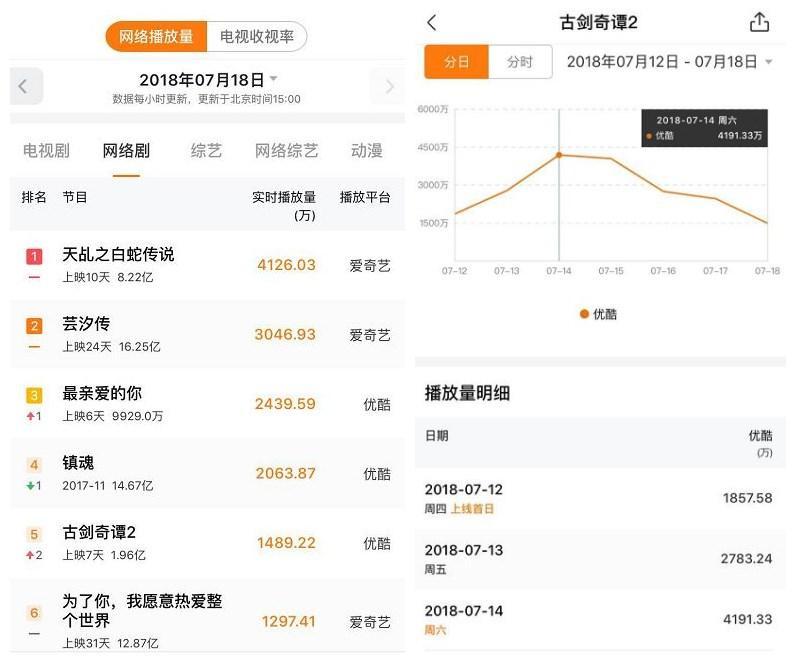The width and height of the screenshot is (796, 664).
Task: Select the 网络播放量 toggle
Action: [x=156, y=37]
